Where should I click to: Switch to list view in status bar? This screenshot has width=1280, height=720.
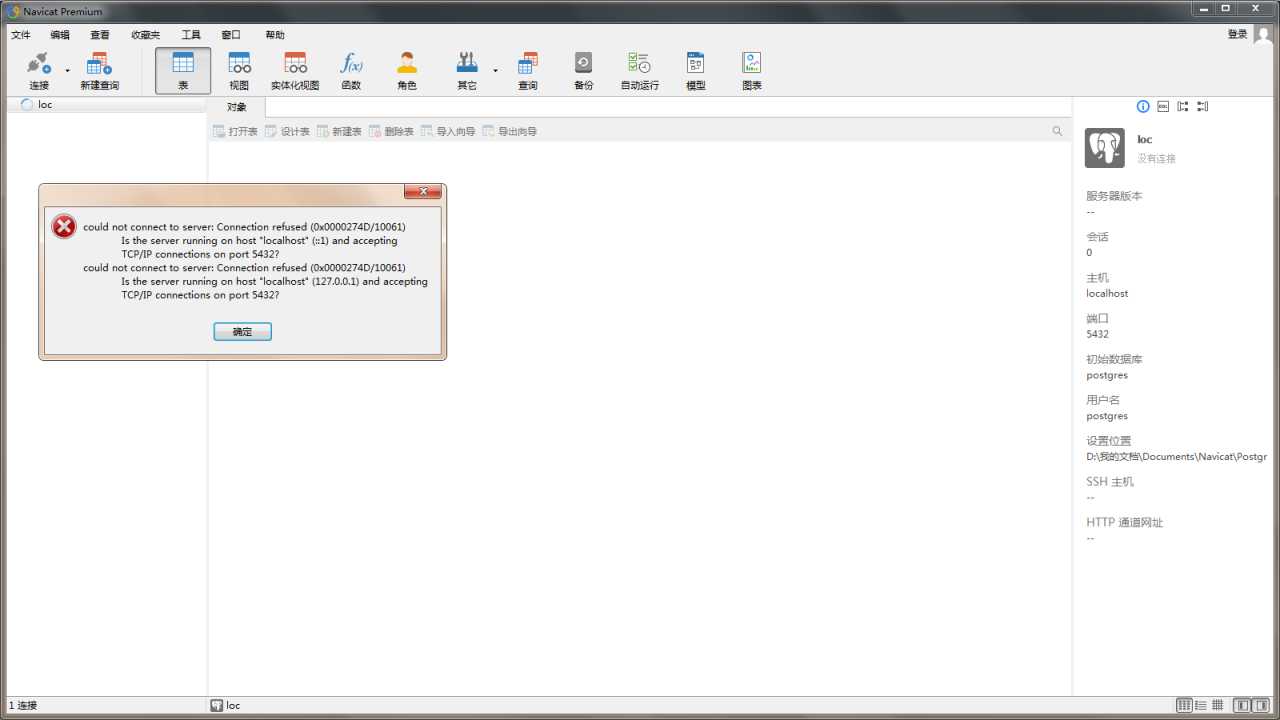pos(1201,705)
